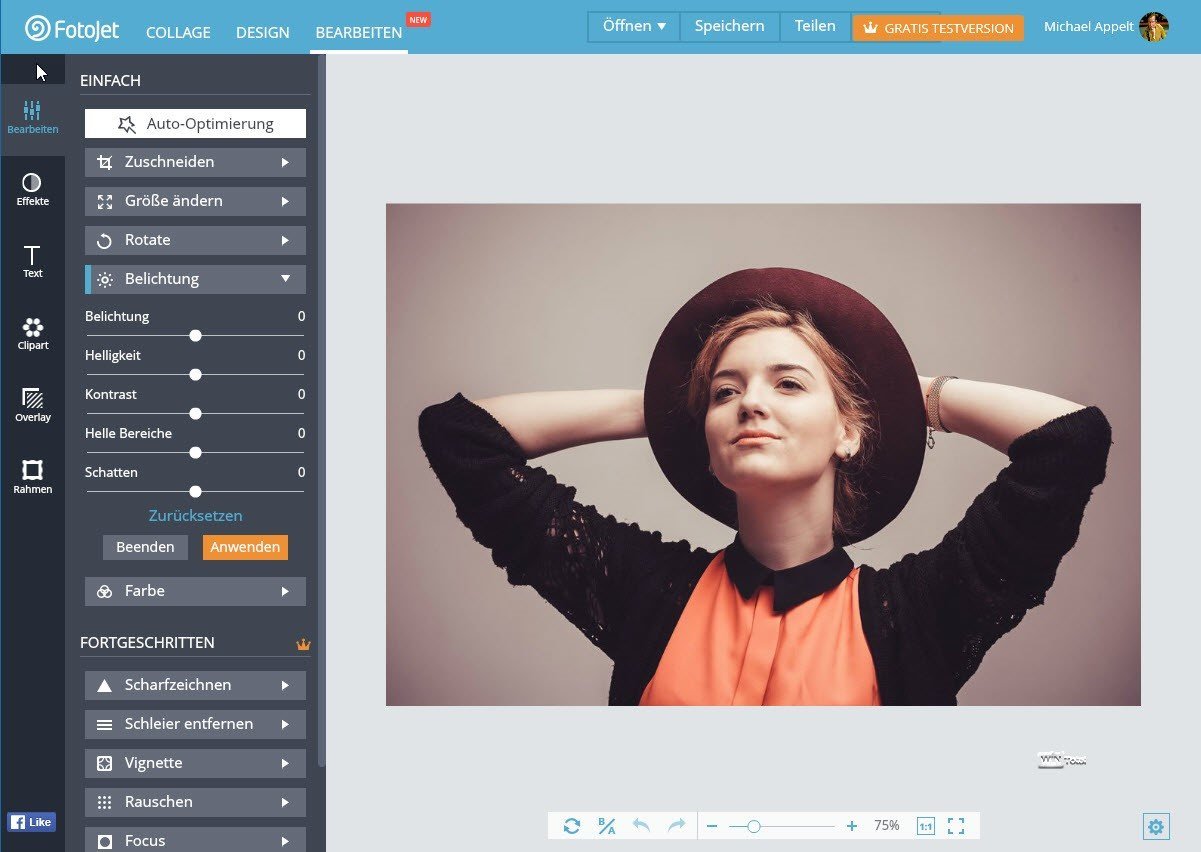Click the reset/refresh icon in bottom toolbar
This screenshot has width=1201, height=852.
[572, 826]
